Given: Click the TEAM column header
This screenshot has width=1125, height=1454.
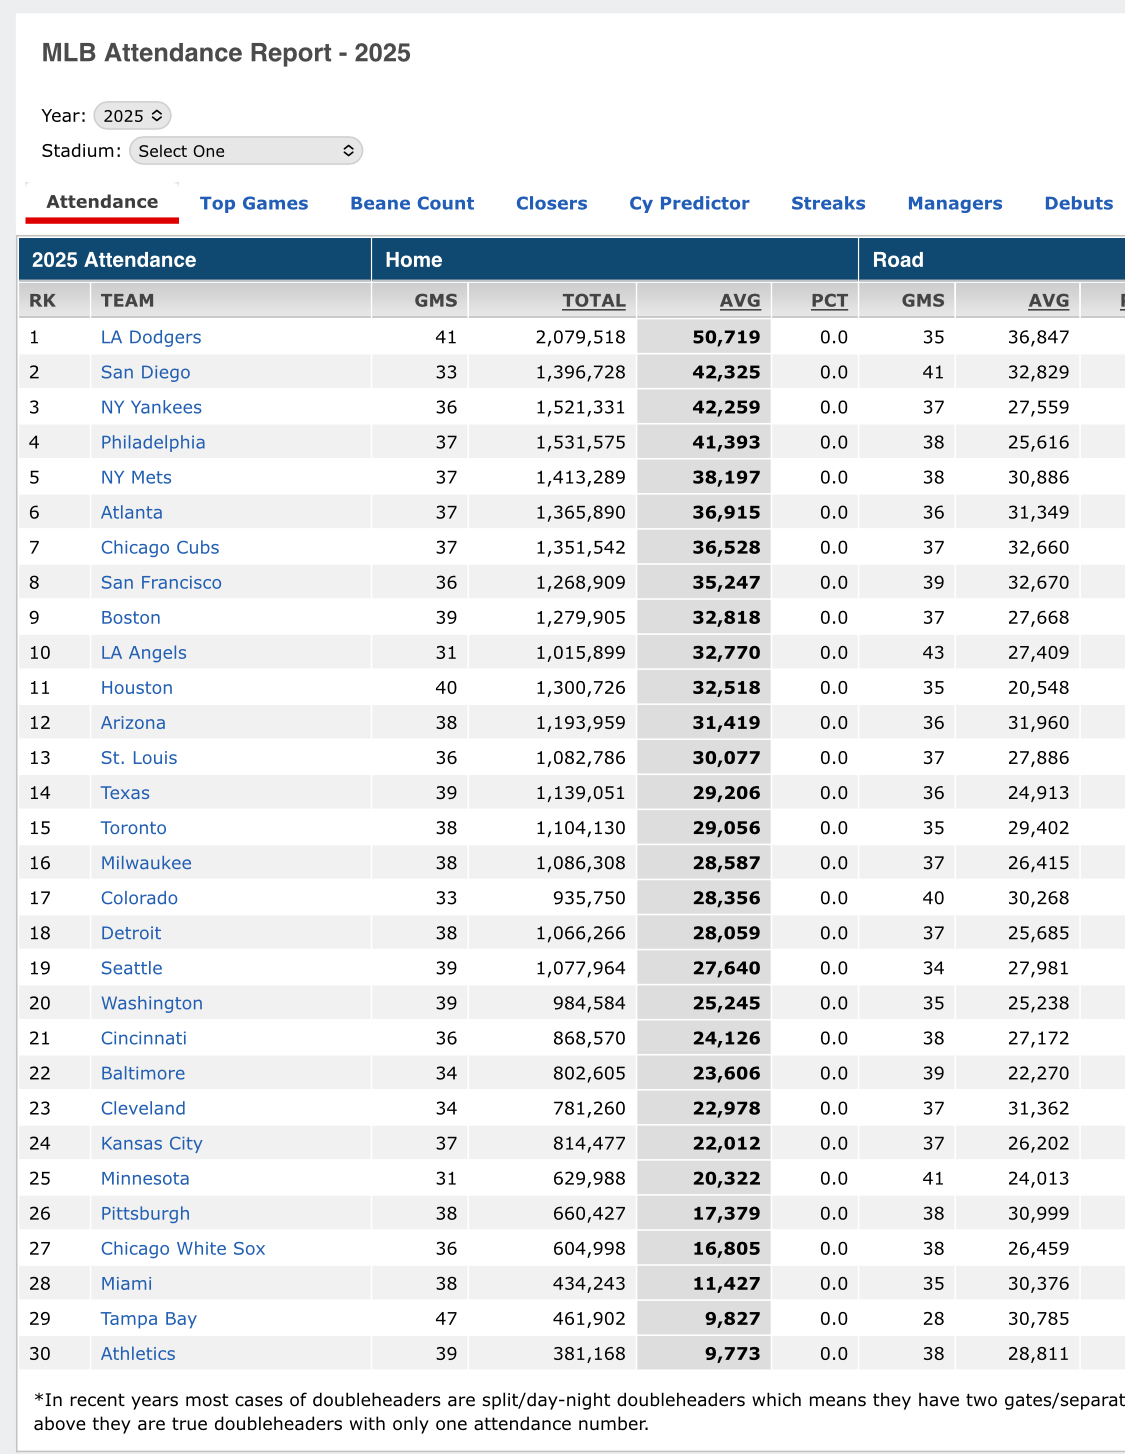Looking at the screenshot, I should click(x=128, y=300).
